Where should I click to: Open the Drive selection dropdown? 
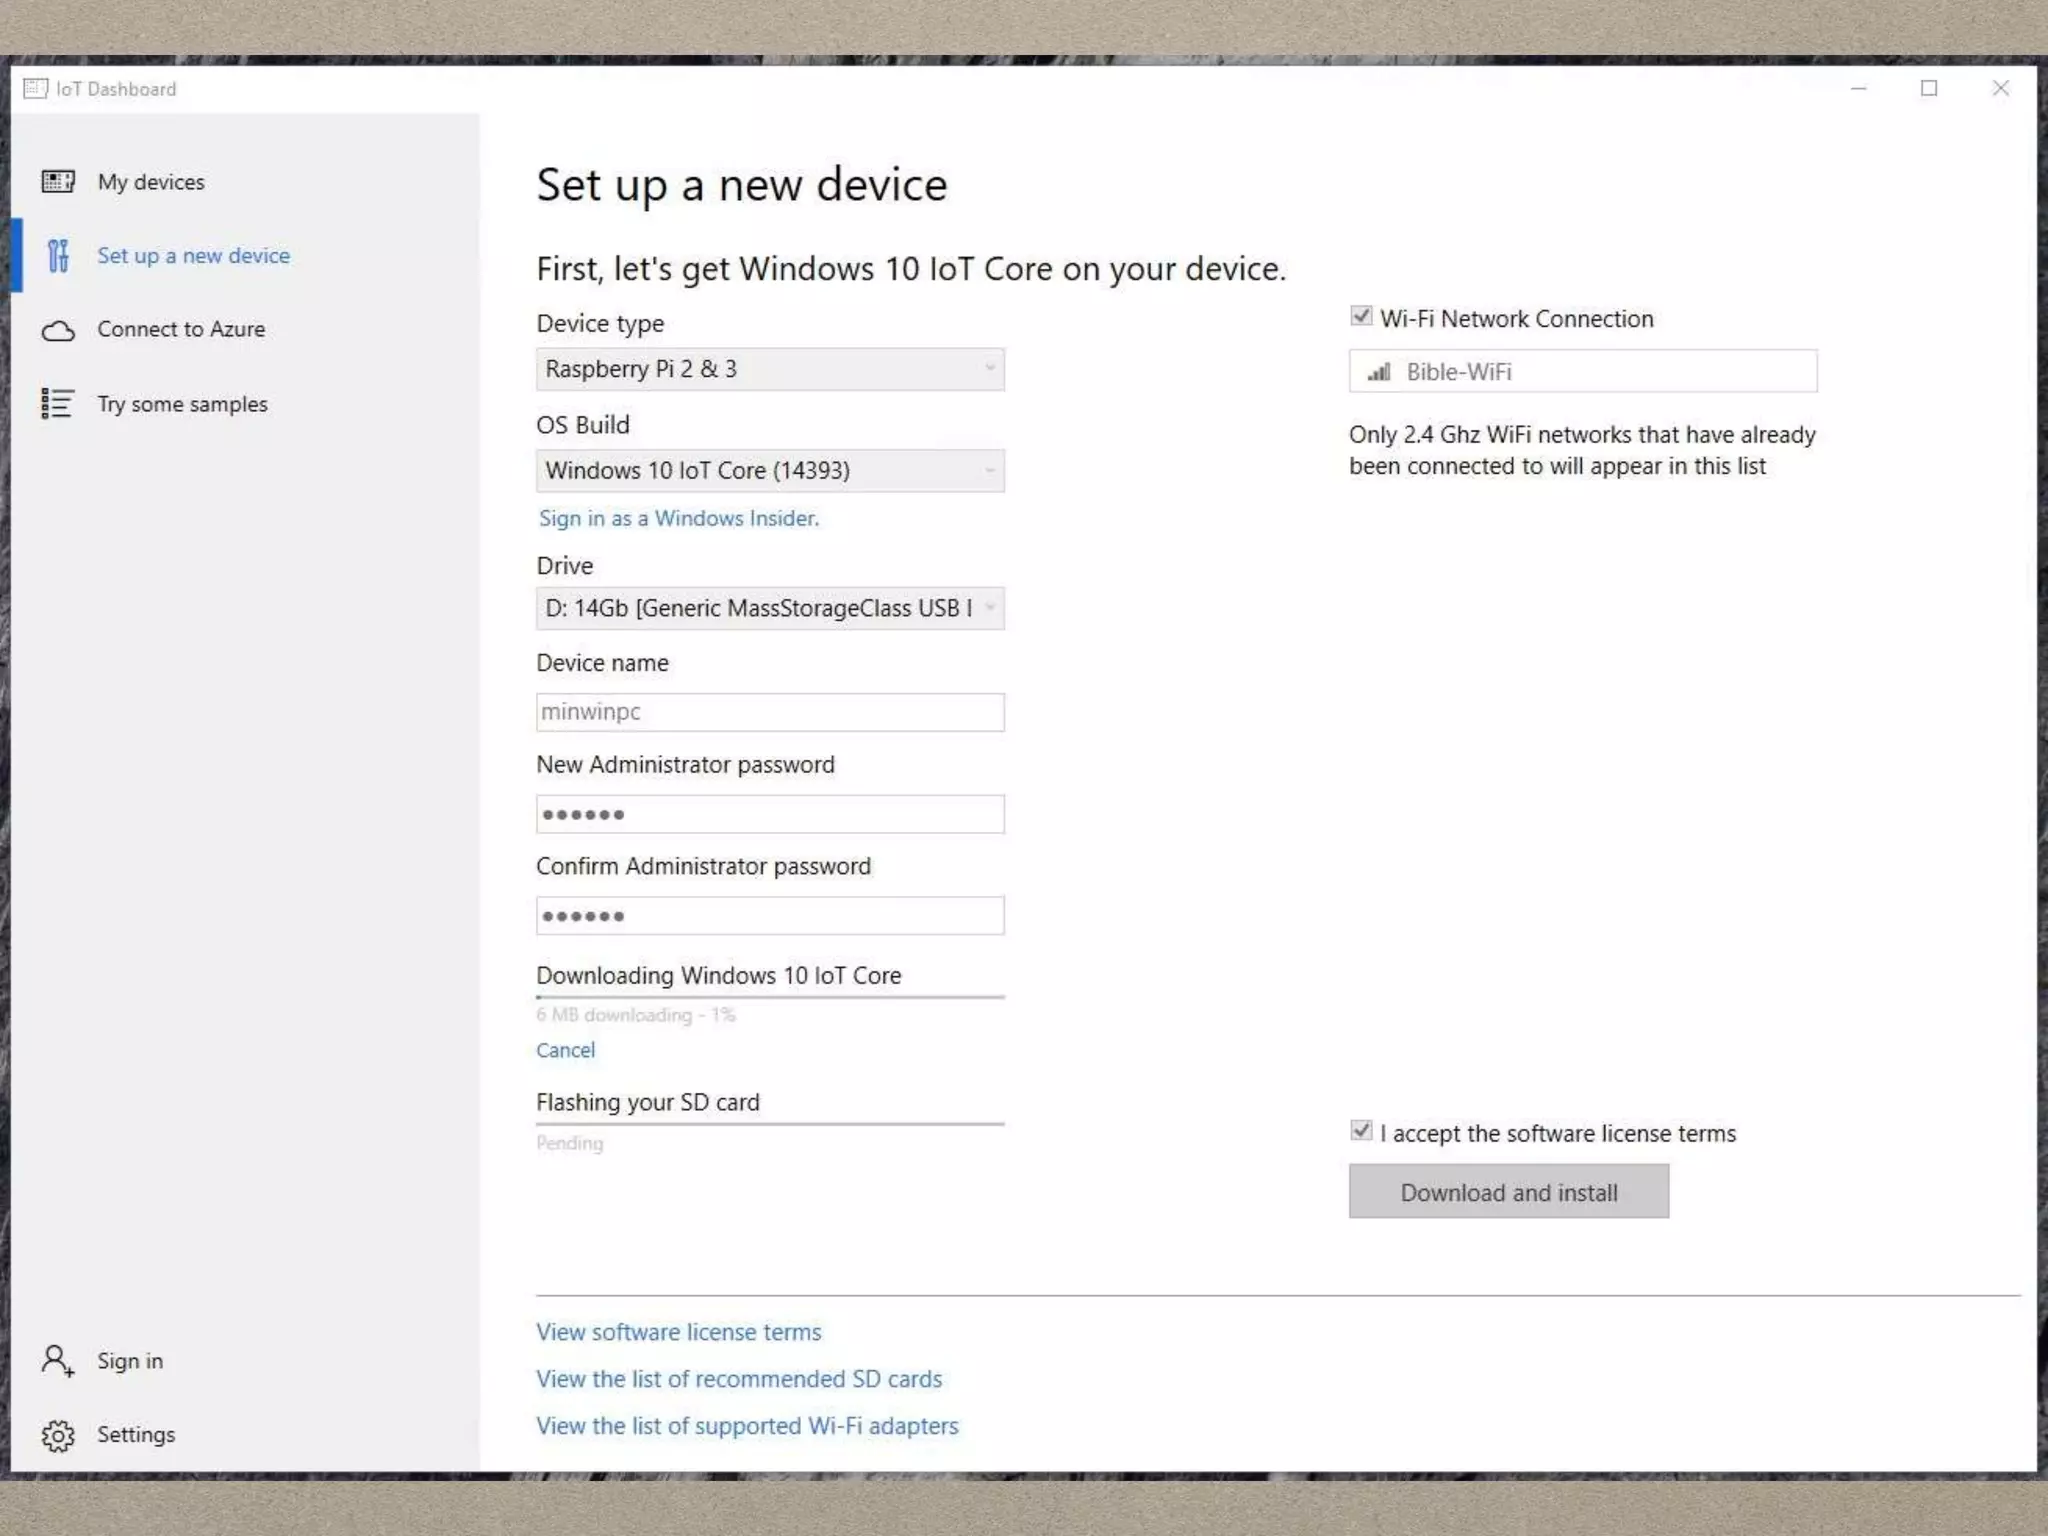pyautogui.click(x=769, y=608)
